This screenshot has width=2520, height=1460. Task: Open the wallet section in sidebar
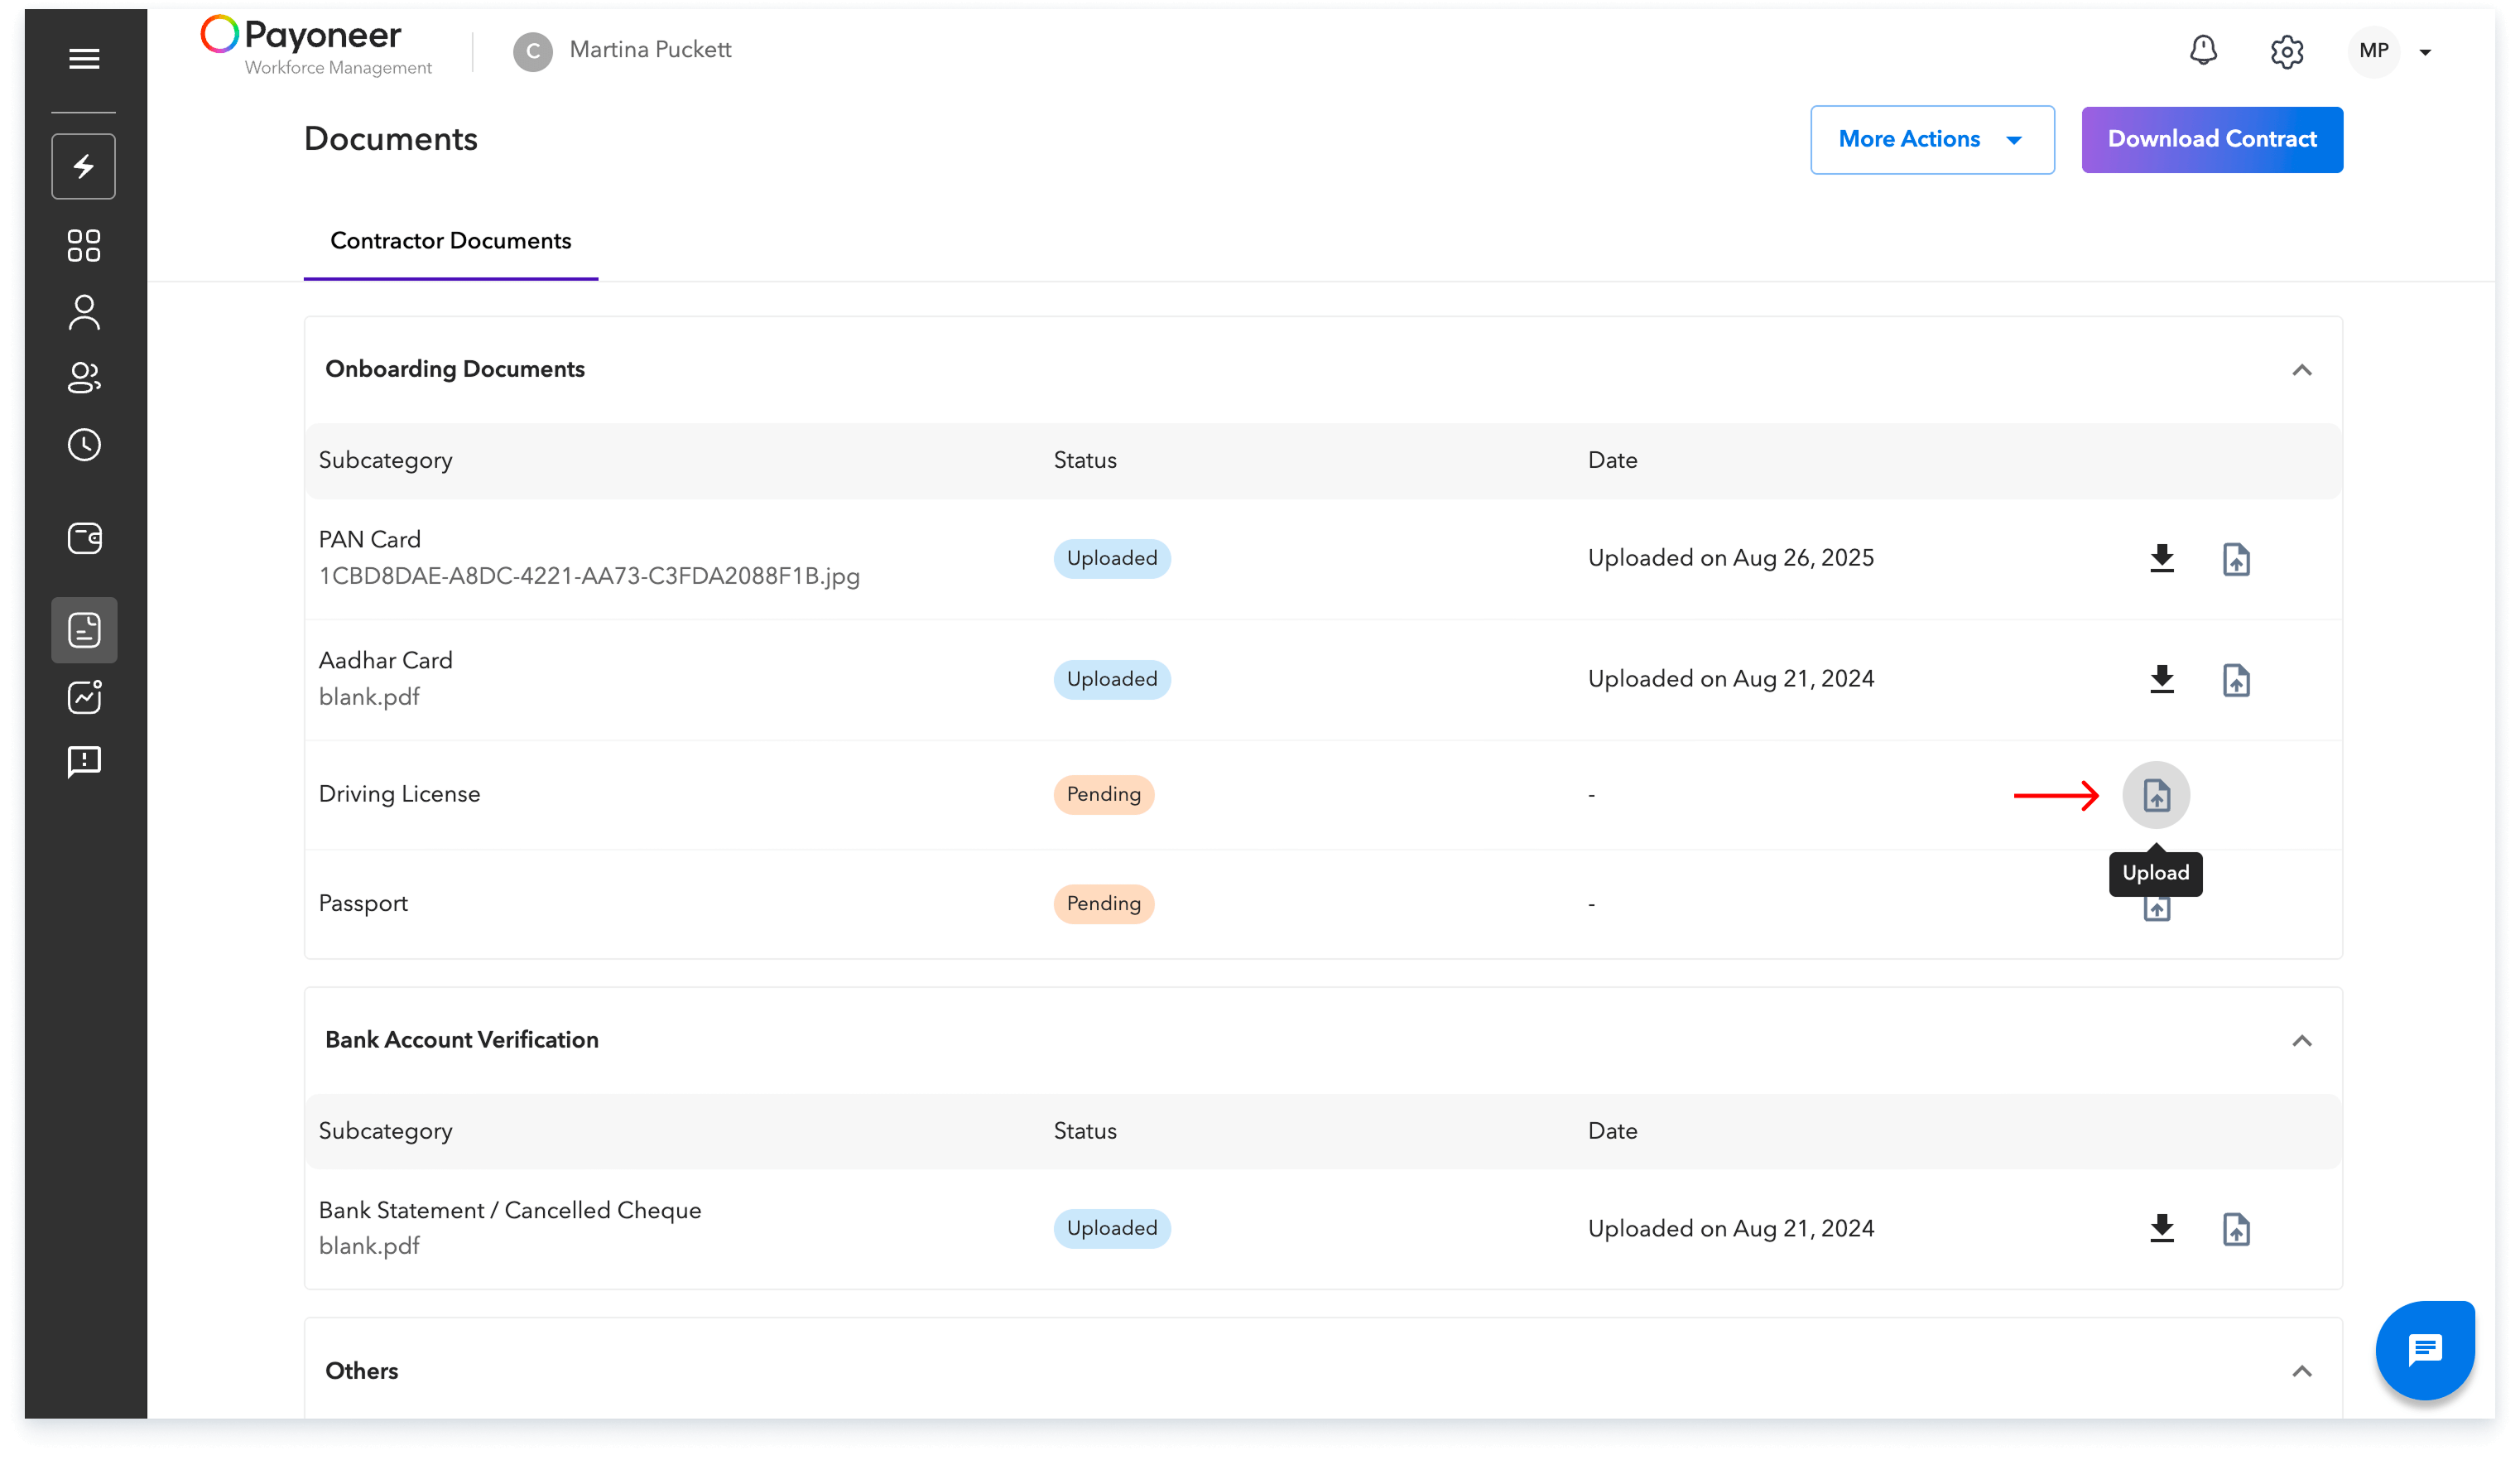pos(84,538)
